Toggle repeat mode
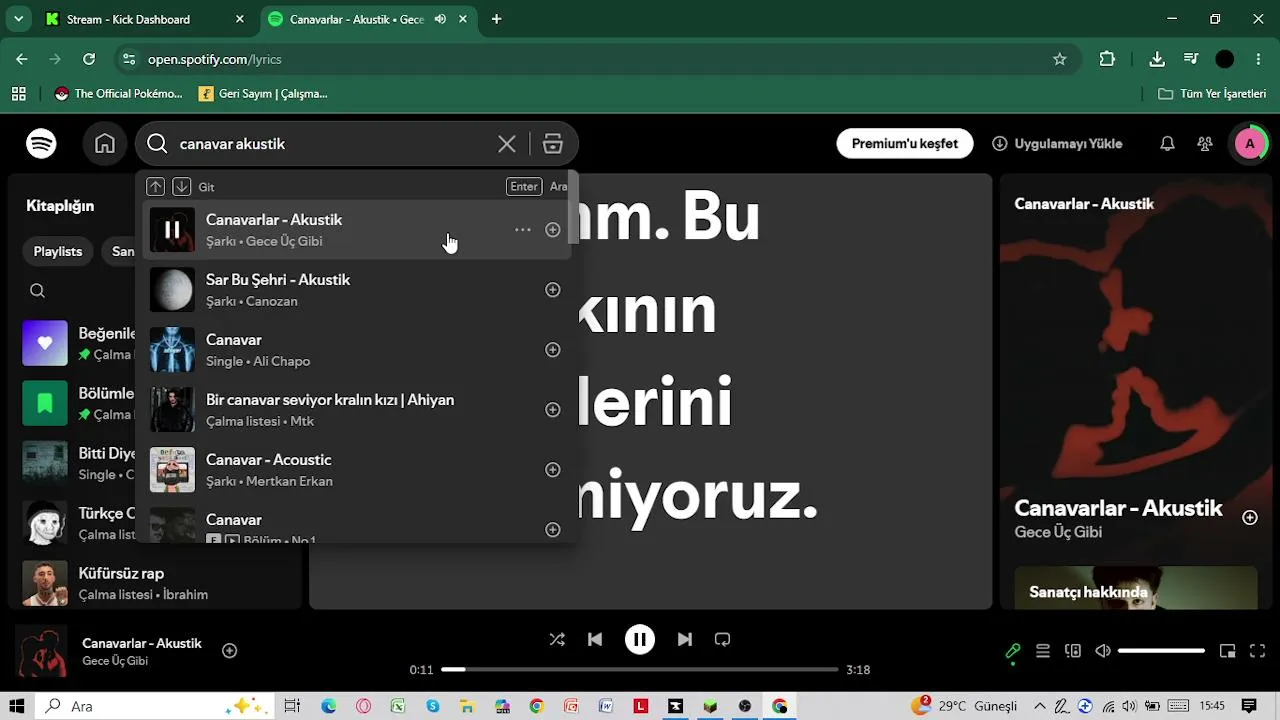The width and height of the screenshot is (1280, 720). 723,640
